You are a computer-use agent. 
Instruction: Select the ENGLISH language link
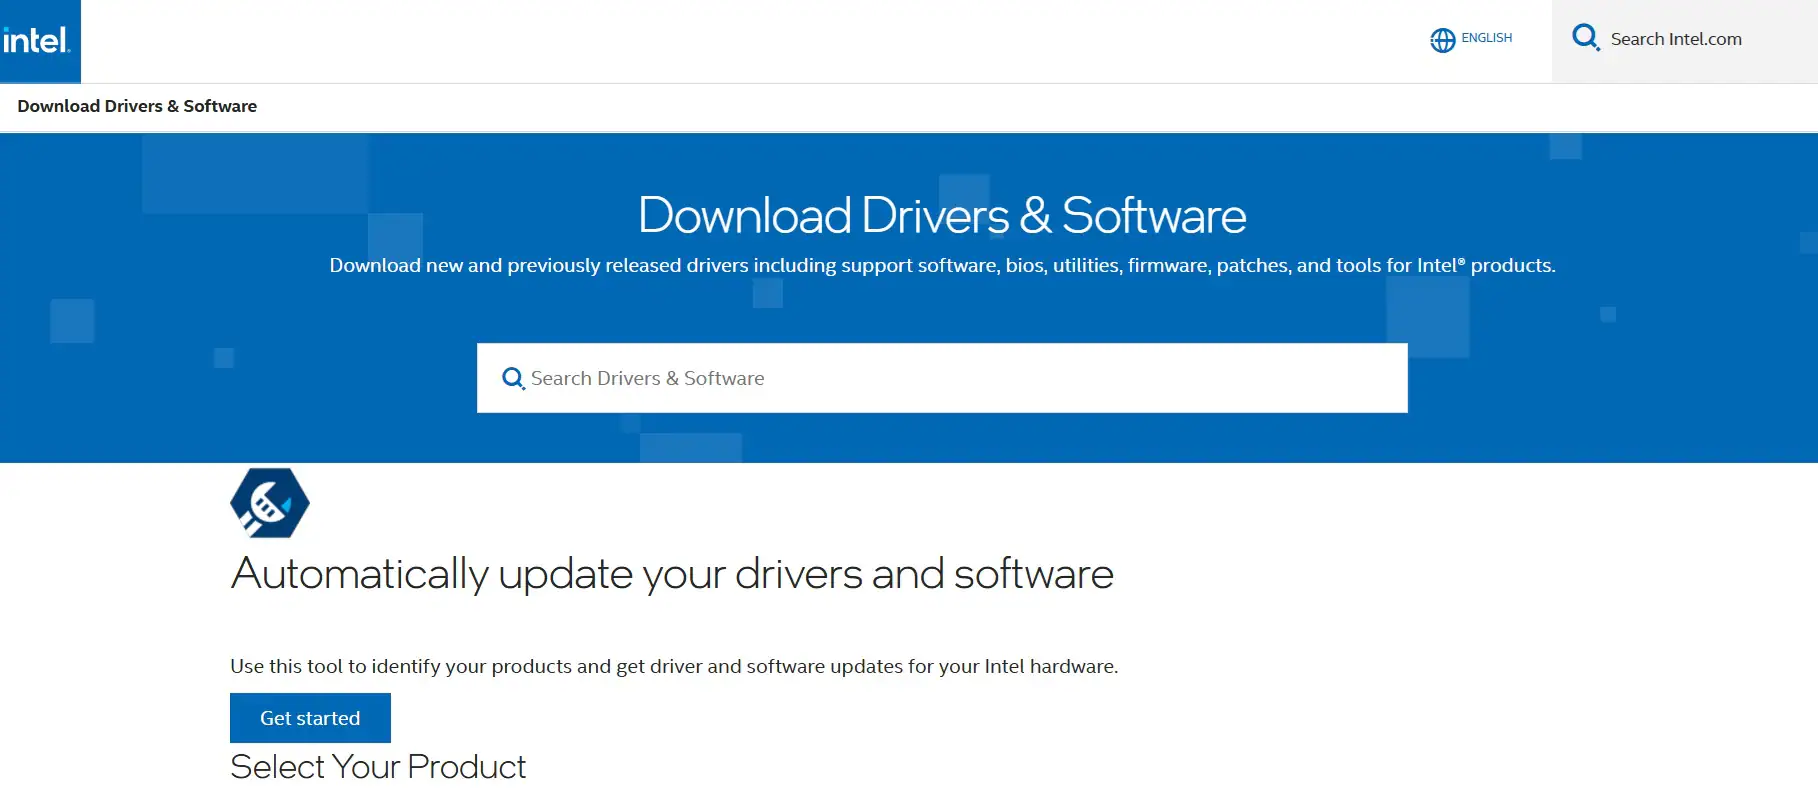[1486, 38]
